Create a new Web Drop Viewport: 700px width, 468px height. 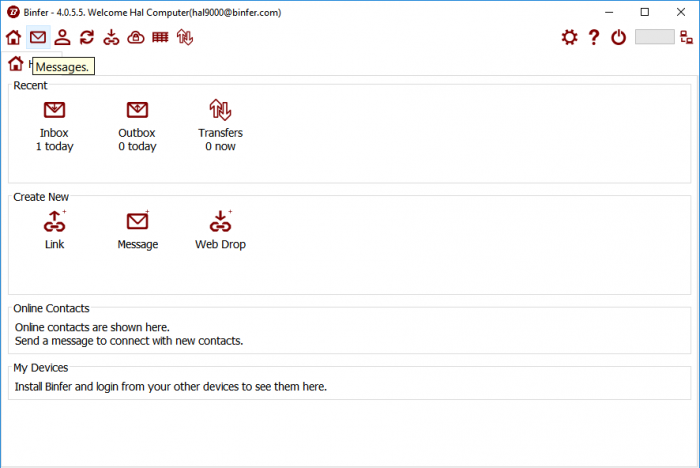221,230
